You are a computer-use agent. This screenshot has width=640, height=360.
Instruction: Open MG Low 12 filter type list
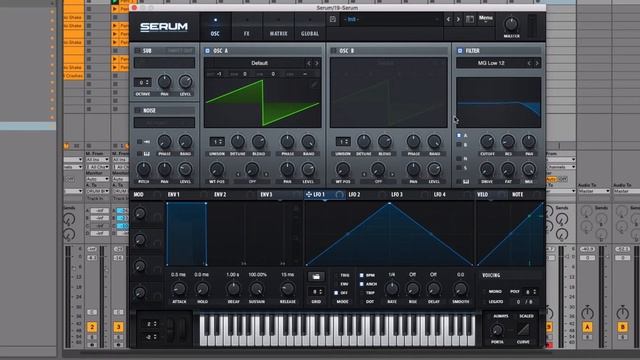(491, 63)
